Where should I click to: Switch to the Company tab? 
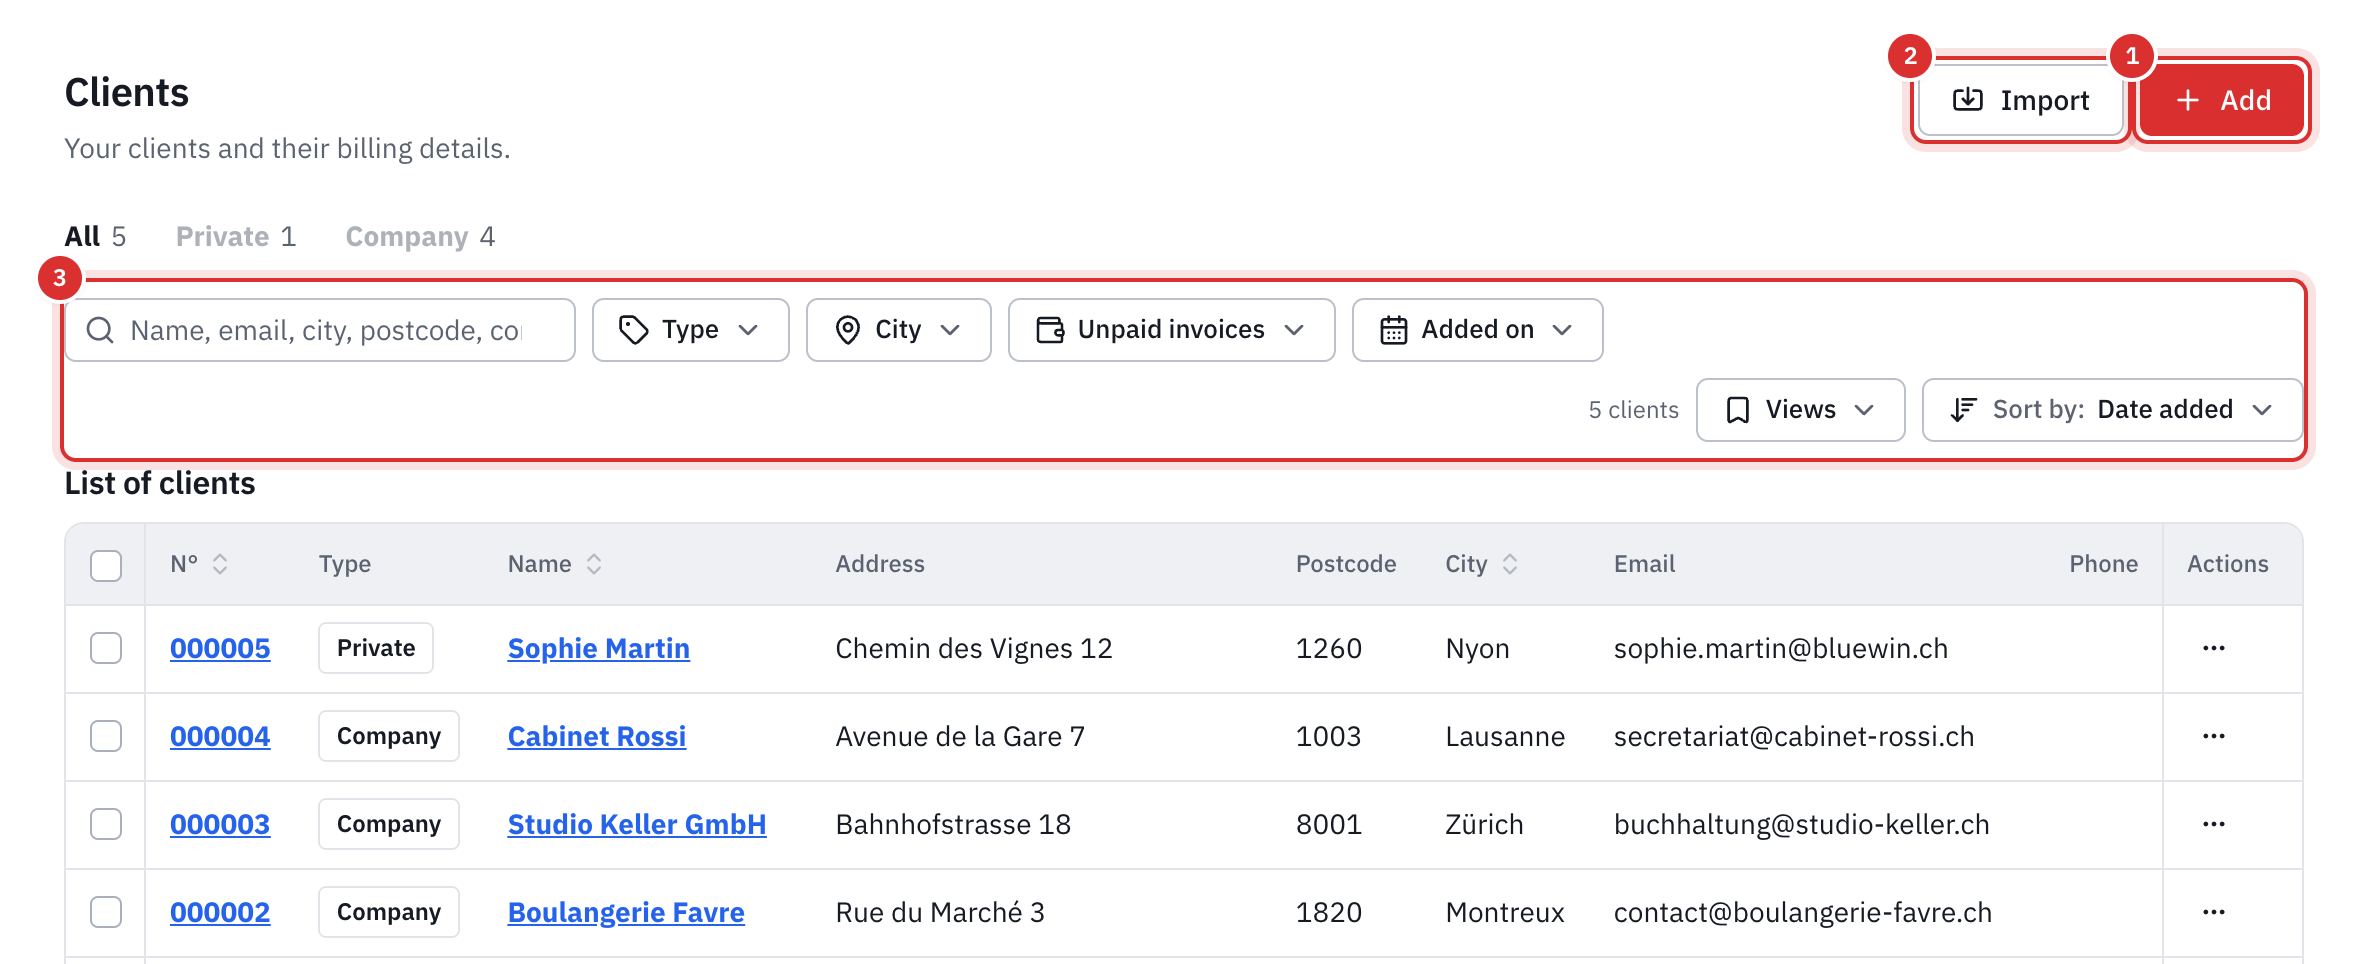pyautogui.click(x=420, y=236)
